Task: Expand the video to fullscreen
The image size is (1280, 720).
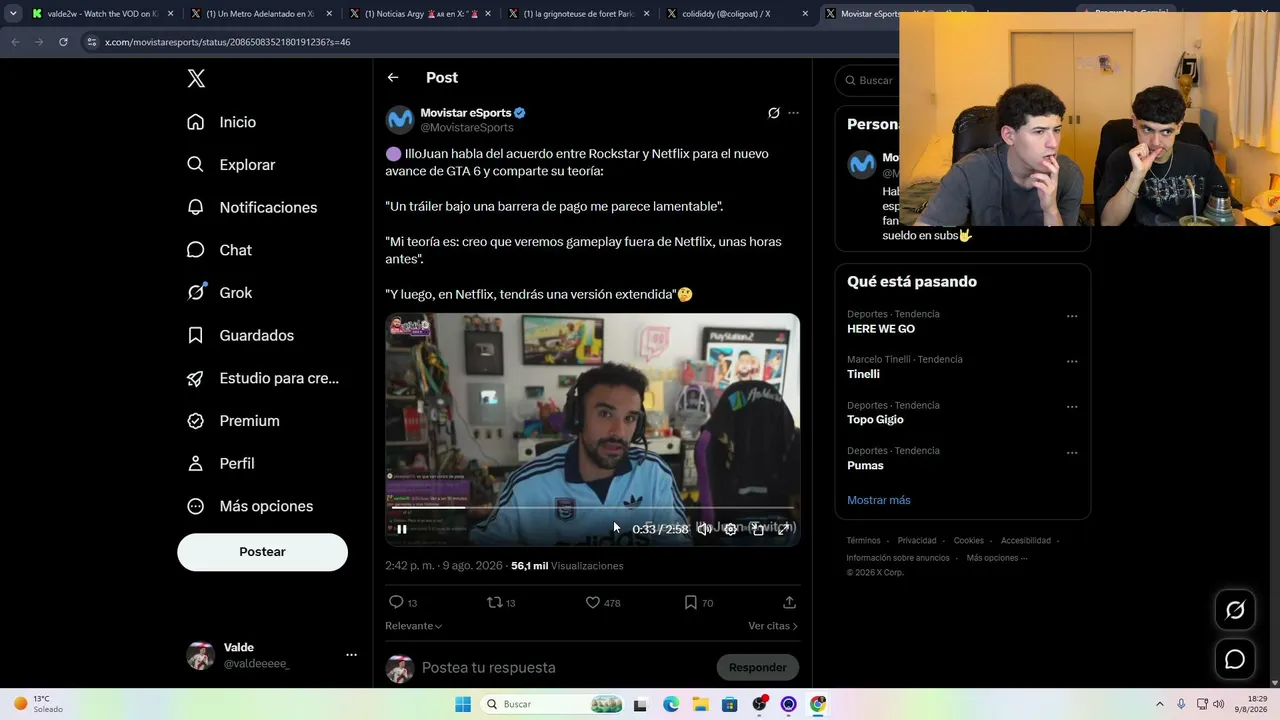Action: [x=784, y=529]
